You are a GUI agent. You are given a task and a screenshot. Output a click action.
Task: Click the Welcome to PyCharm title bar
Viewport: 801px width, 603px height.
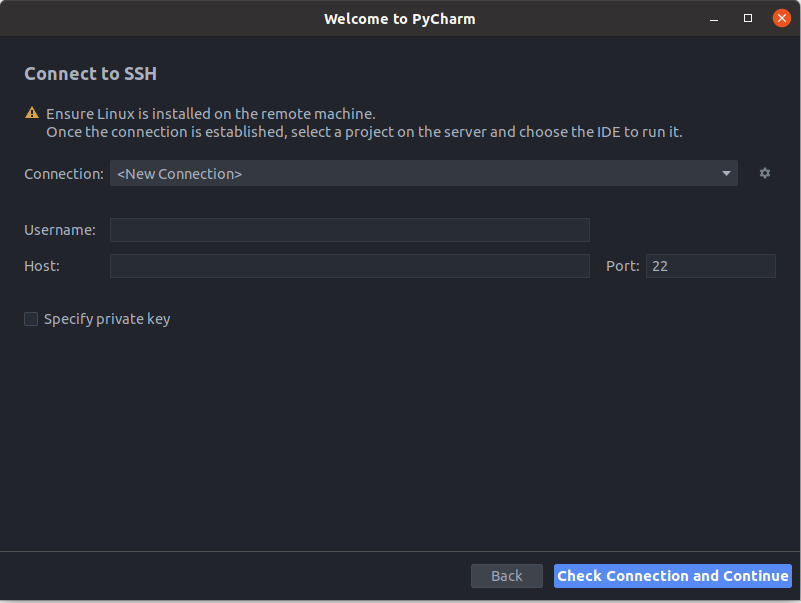click(x=399, y=19)
